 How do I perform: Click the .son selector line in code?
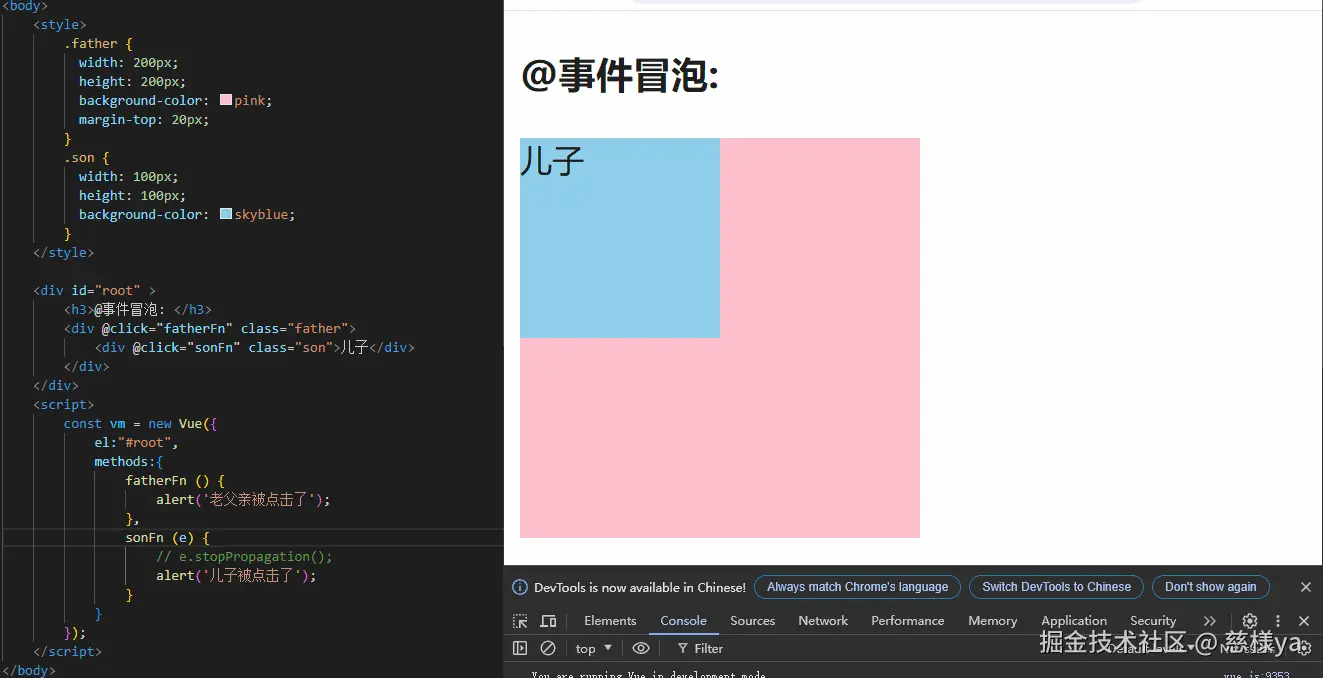pos(86,157)
